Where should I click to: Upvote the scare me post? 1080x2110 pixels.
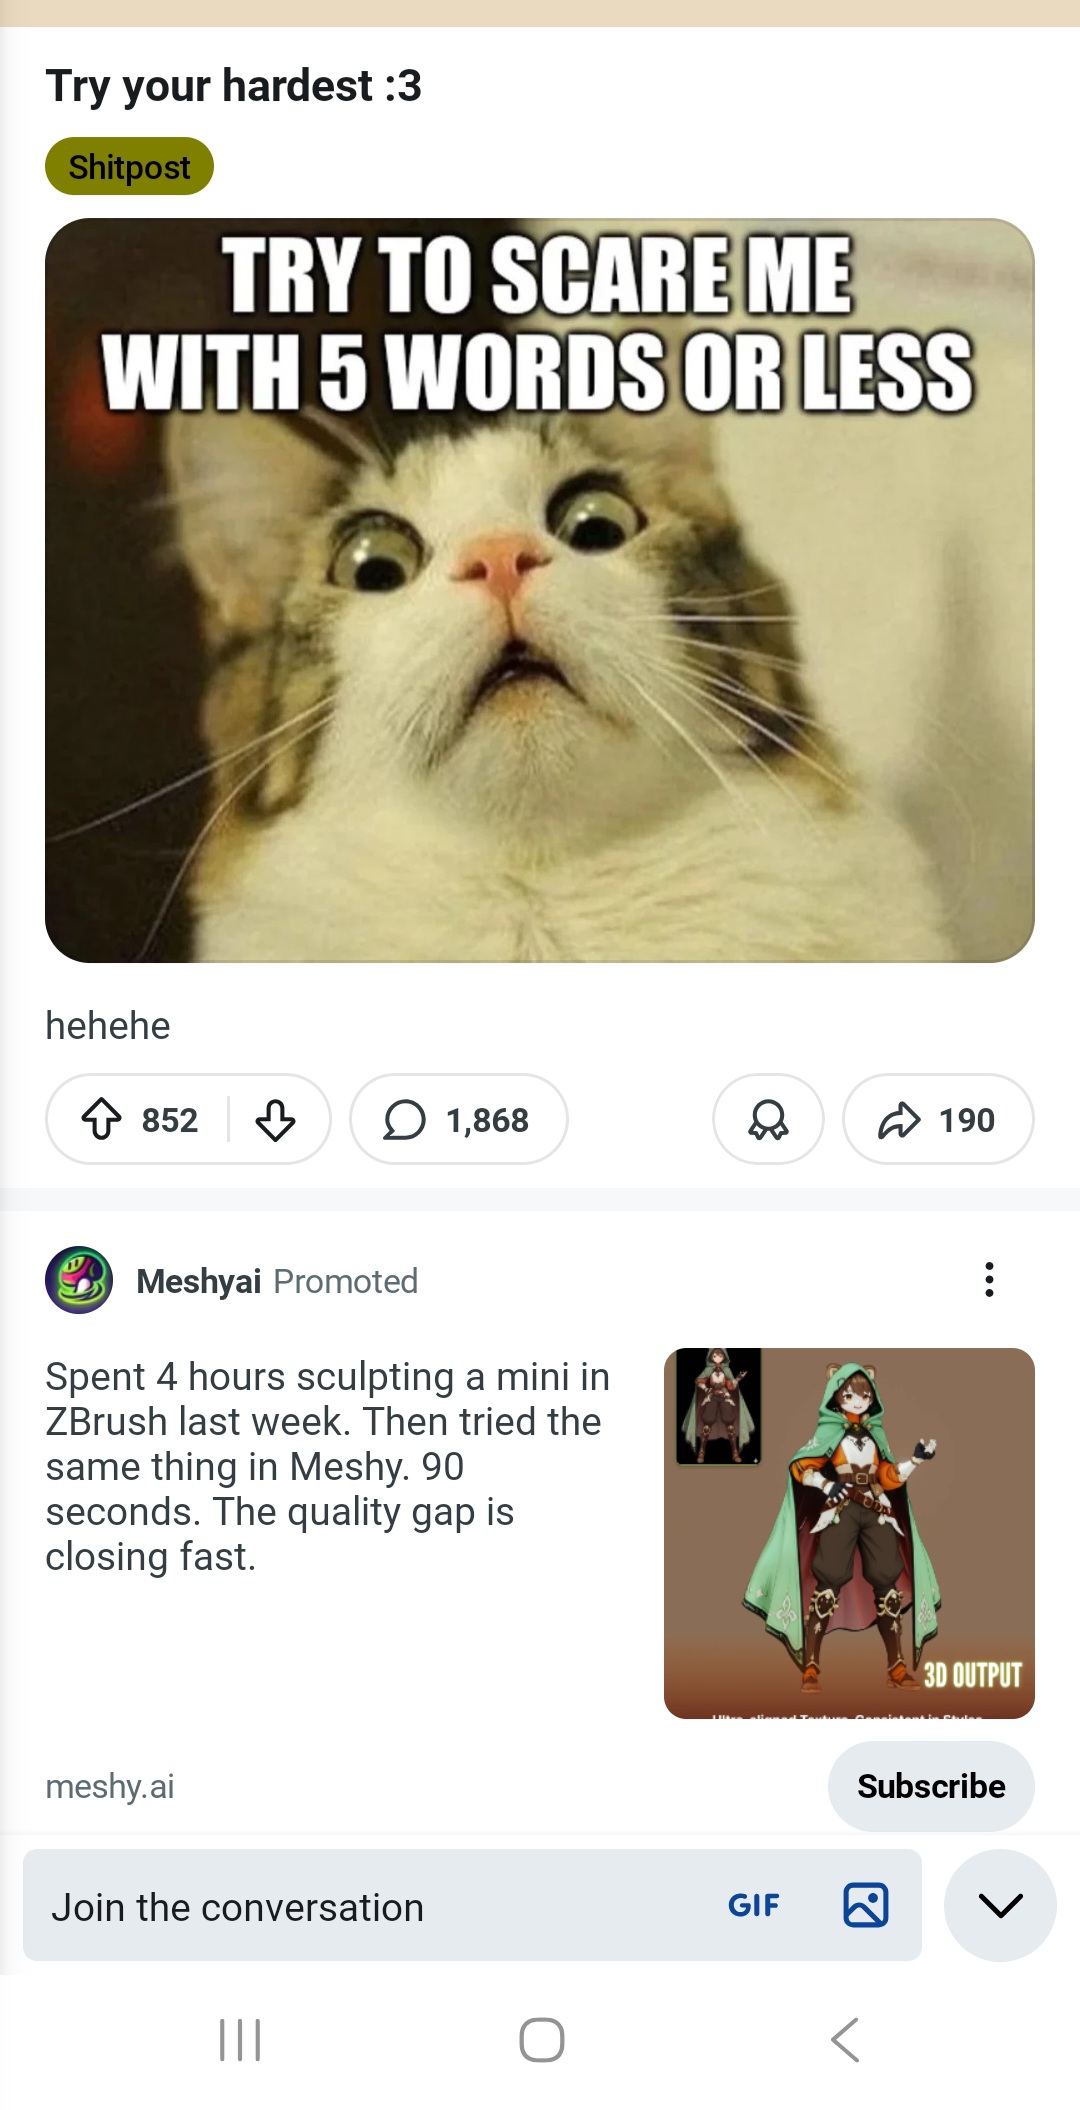coord(102,1119)
